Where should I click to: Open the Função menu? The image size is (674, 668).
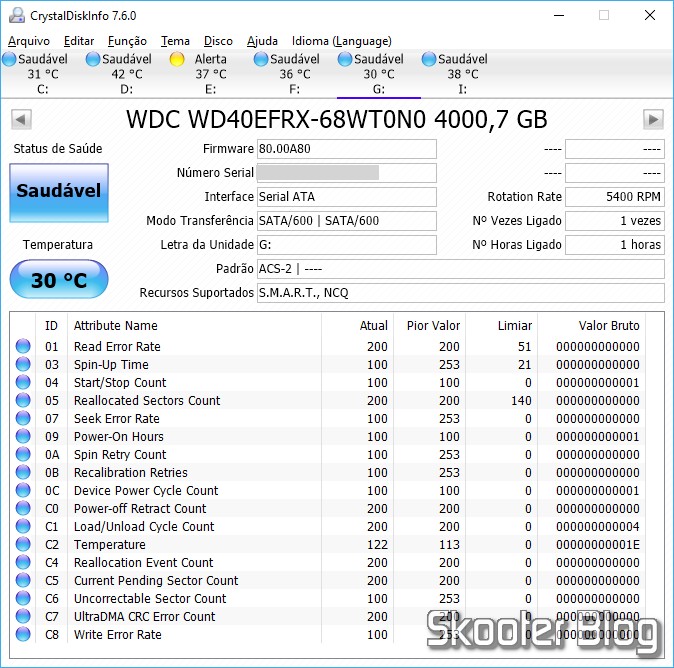click(x=127, y=41)
